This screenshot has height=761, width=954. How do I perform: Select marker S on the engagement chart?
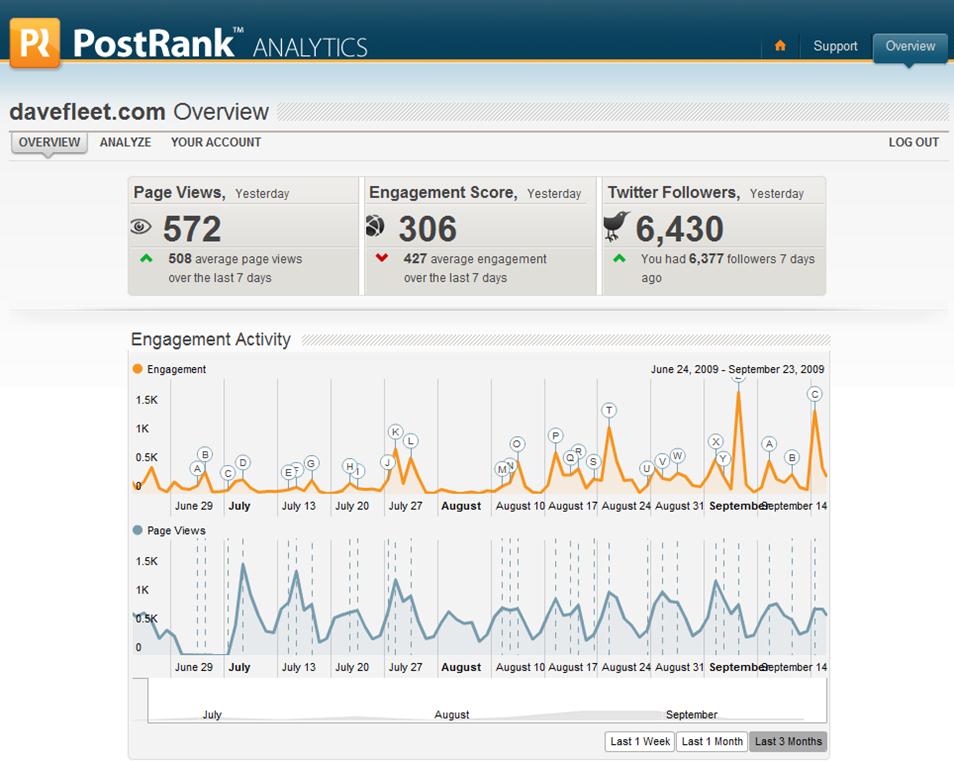[x=593, y=462]
